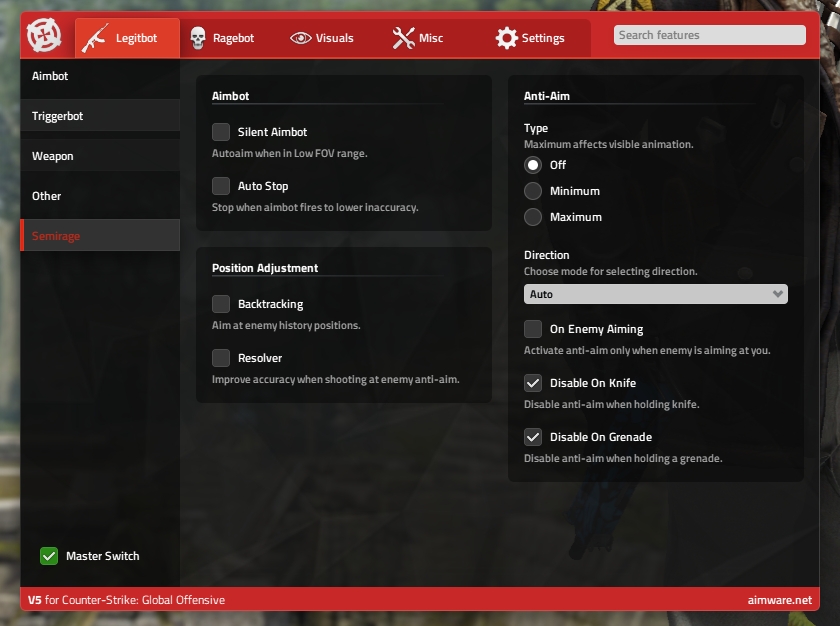Choose the Minimum radio option
The height and width of the screenshot is (626, 840).
point(533,191)
